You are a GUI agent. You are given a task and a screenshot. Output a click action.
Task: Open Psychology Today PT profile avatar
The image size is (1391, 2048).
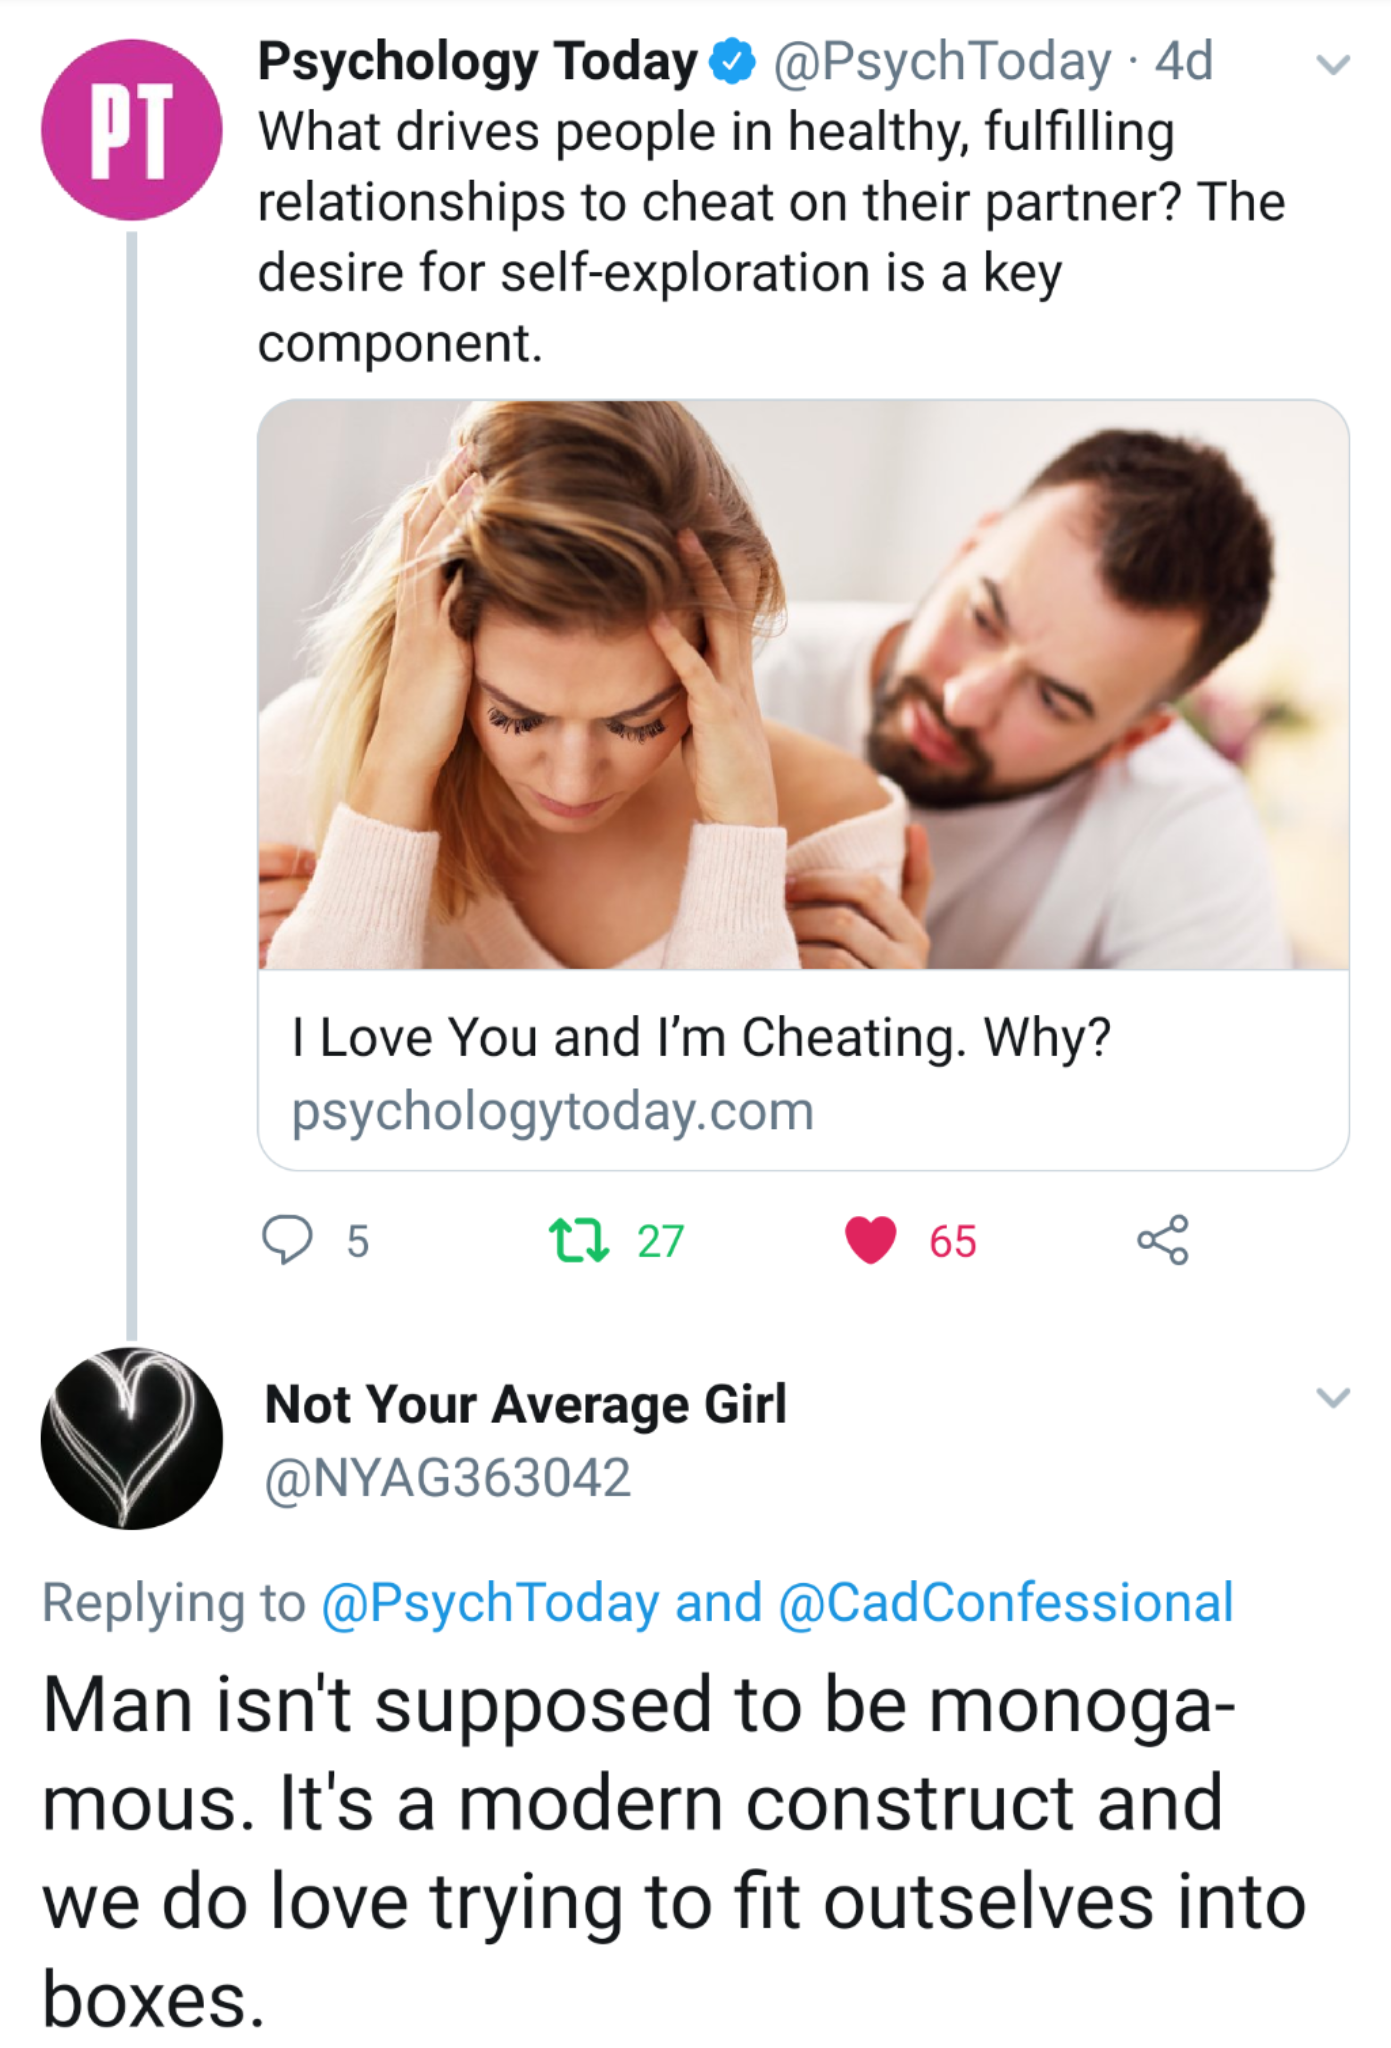pyautogui.click(x=131, y=130)
